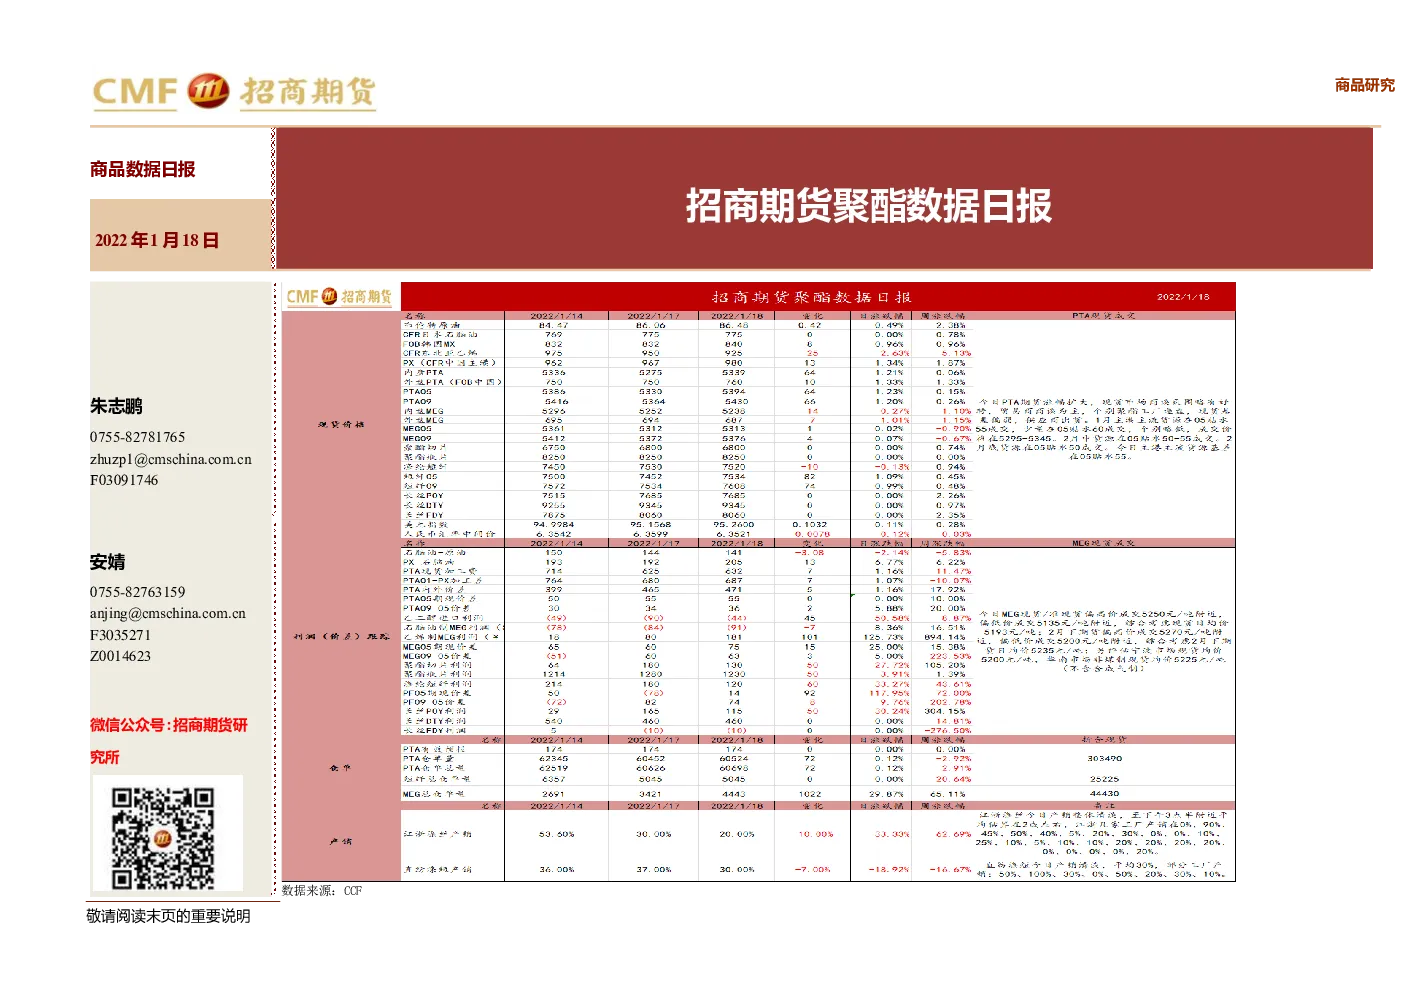Screen dimensions: 1403x992
Task: Click the table value 95.1568
Action: [650, 524]
